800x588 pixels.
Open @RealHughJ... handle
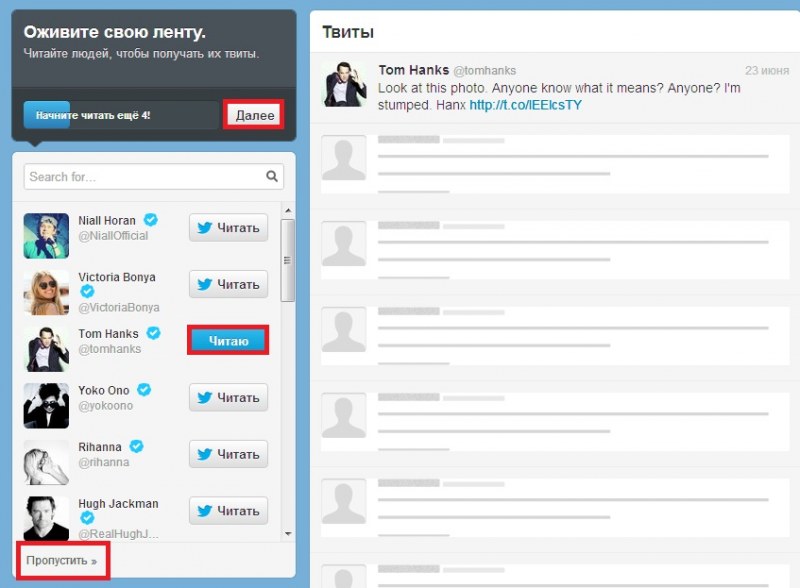tap(118, 534)
